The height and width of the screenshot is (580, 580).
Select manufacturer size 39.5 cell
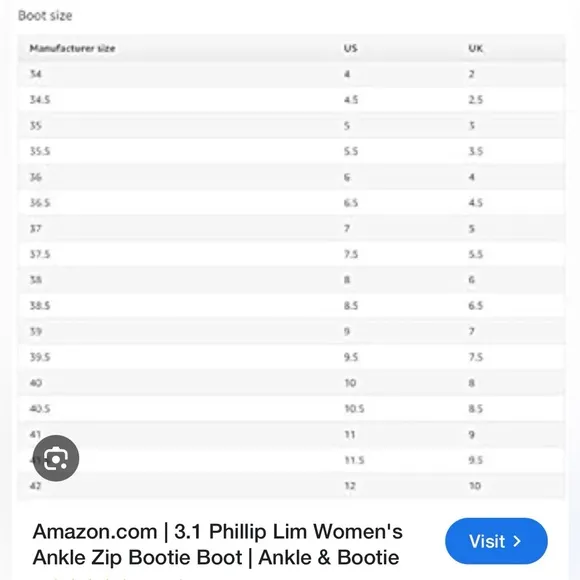pyautogui.click(x=40, y=357)
